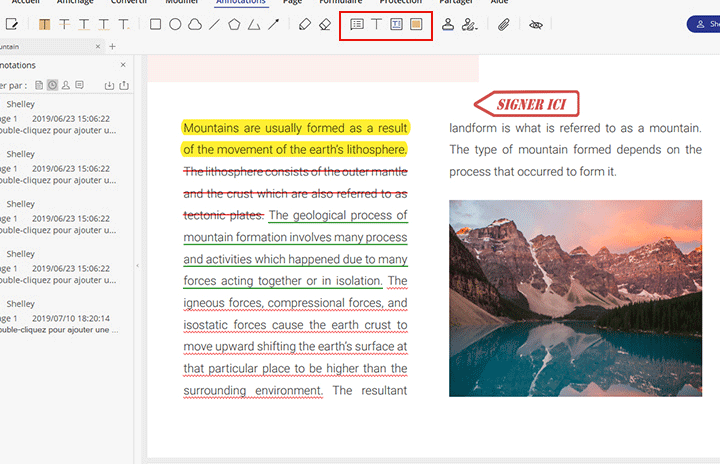
Task: Add a file Attachment
Action: pos(504,24)
